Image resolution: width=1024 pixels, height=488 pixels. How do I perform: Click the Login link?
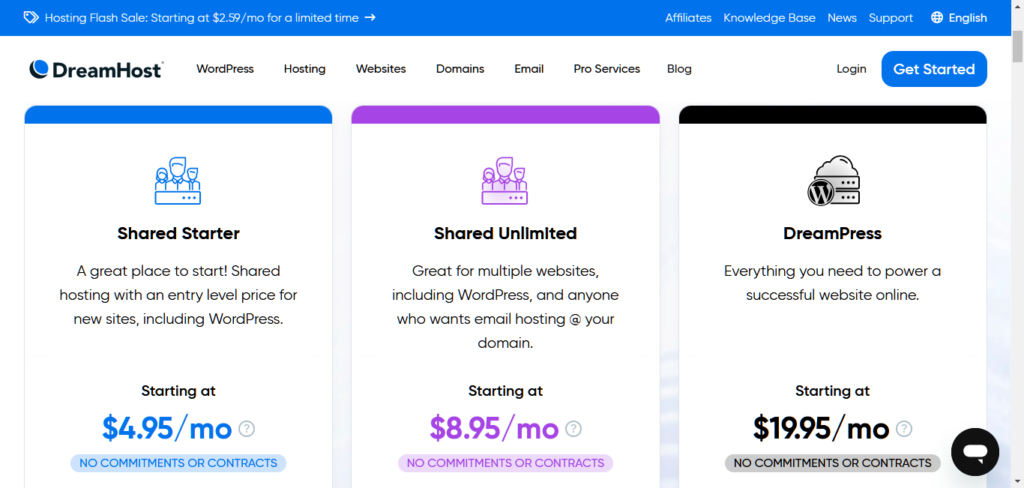852,69
